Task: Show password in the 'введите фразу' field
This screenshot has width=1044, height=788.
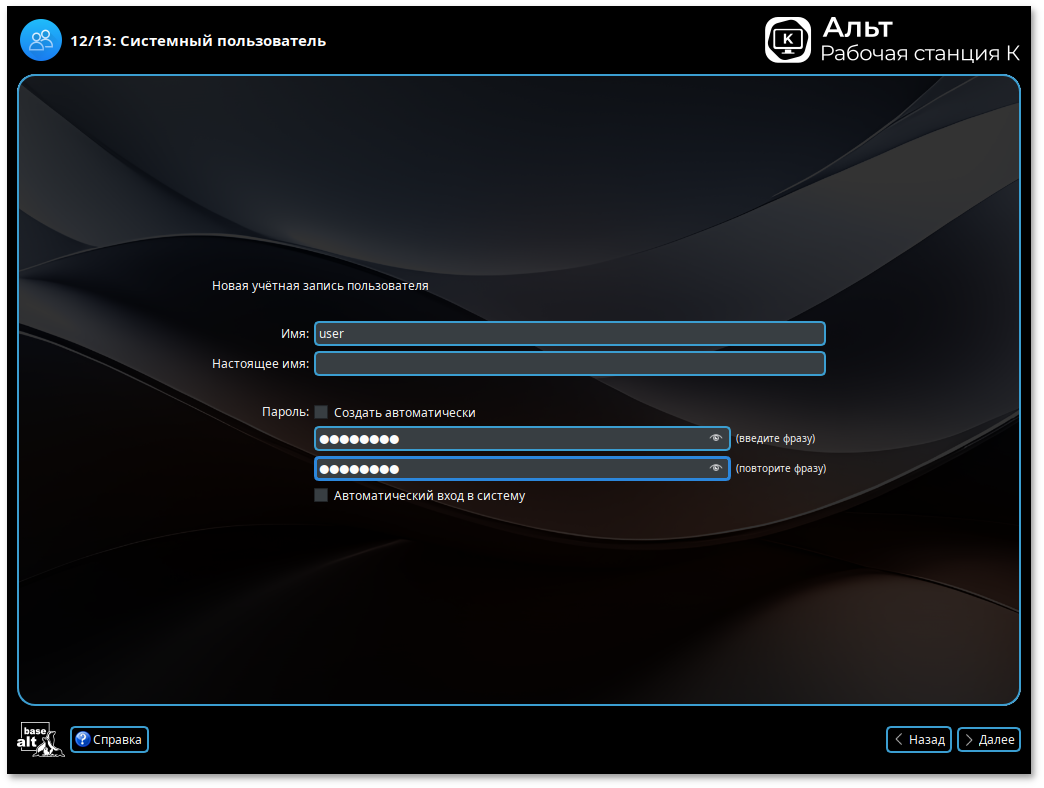Action: (715, 438)
